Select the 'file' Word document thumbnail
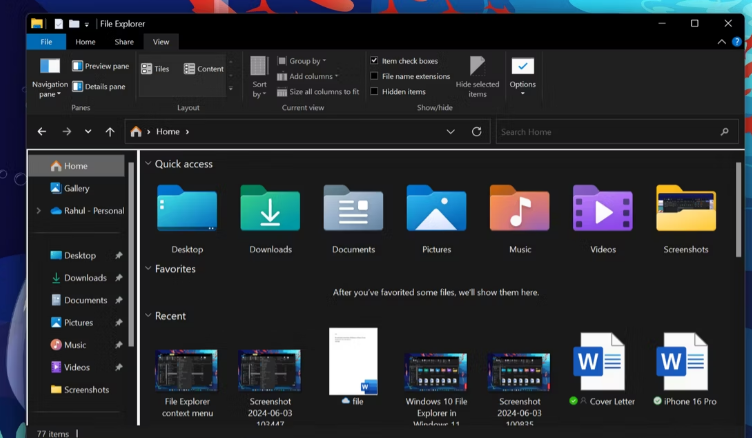Screen dimensions: 752x438 [x=353, y=361]
